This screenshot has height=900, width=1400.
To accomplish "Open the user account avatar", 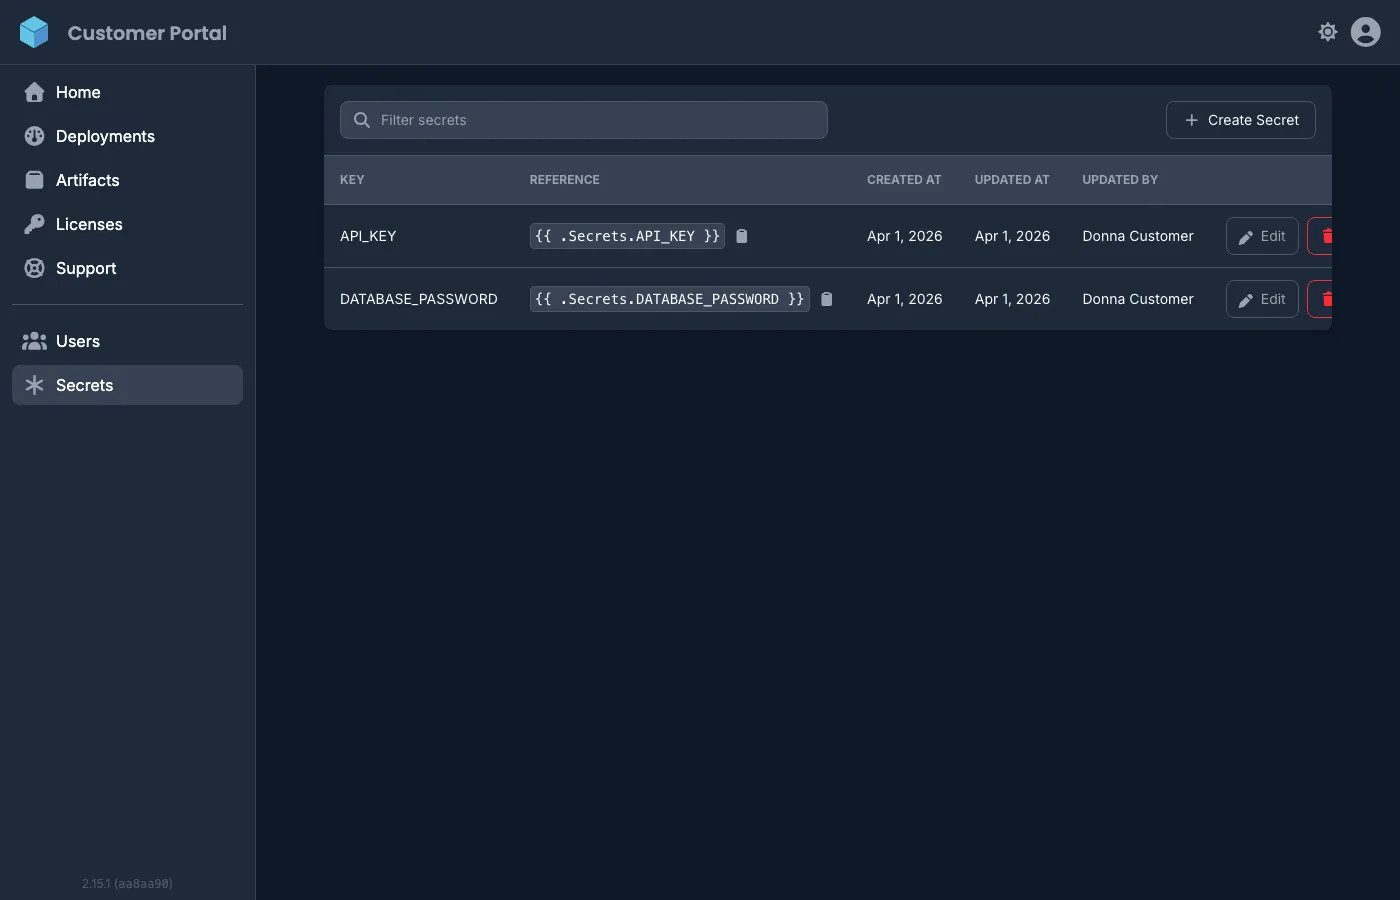I will point(1365,31).
